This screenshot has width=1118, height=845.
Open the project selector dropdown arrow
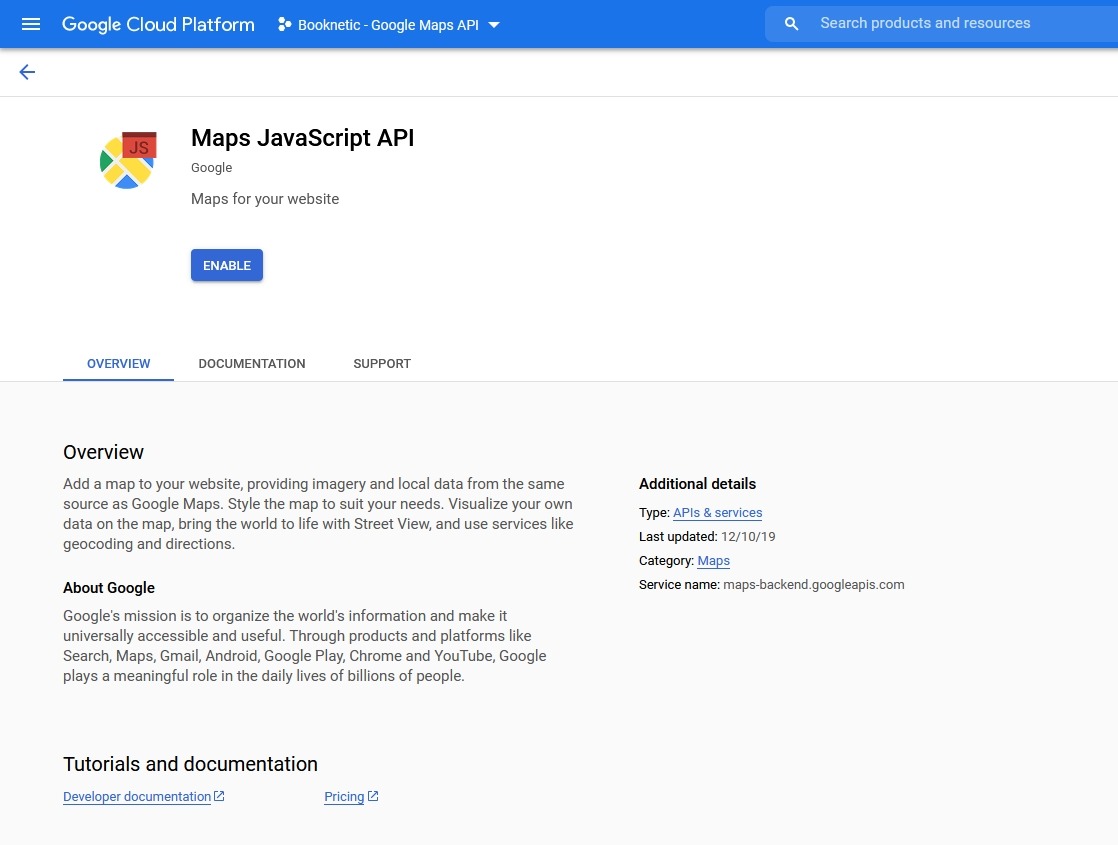pyautogui.click(x=493, y=25)
